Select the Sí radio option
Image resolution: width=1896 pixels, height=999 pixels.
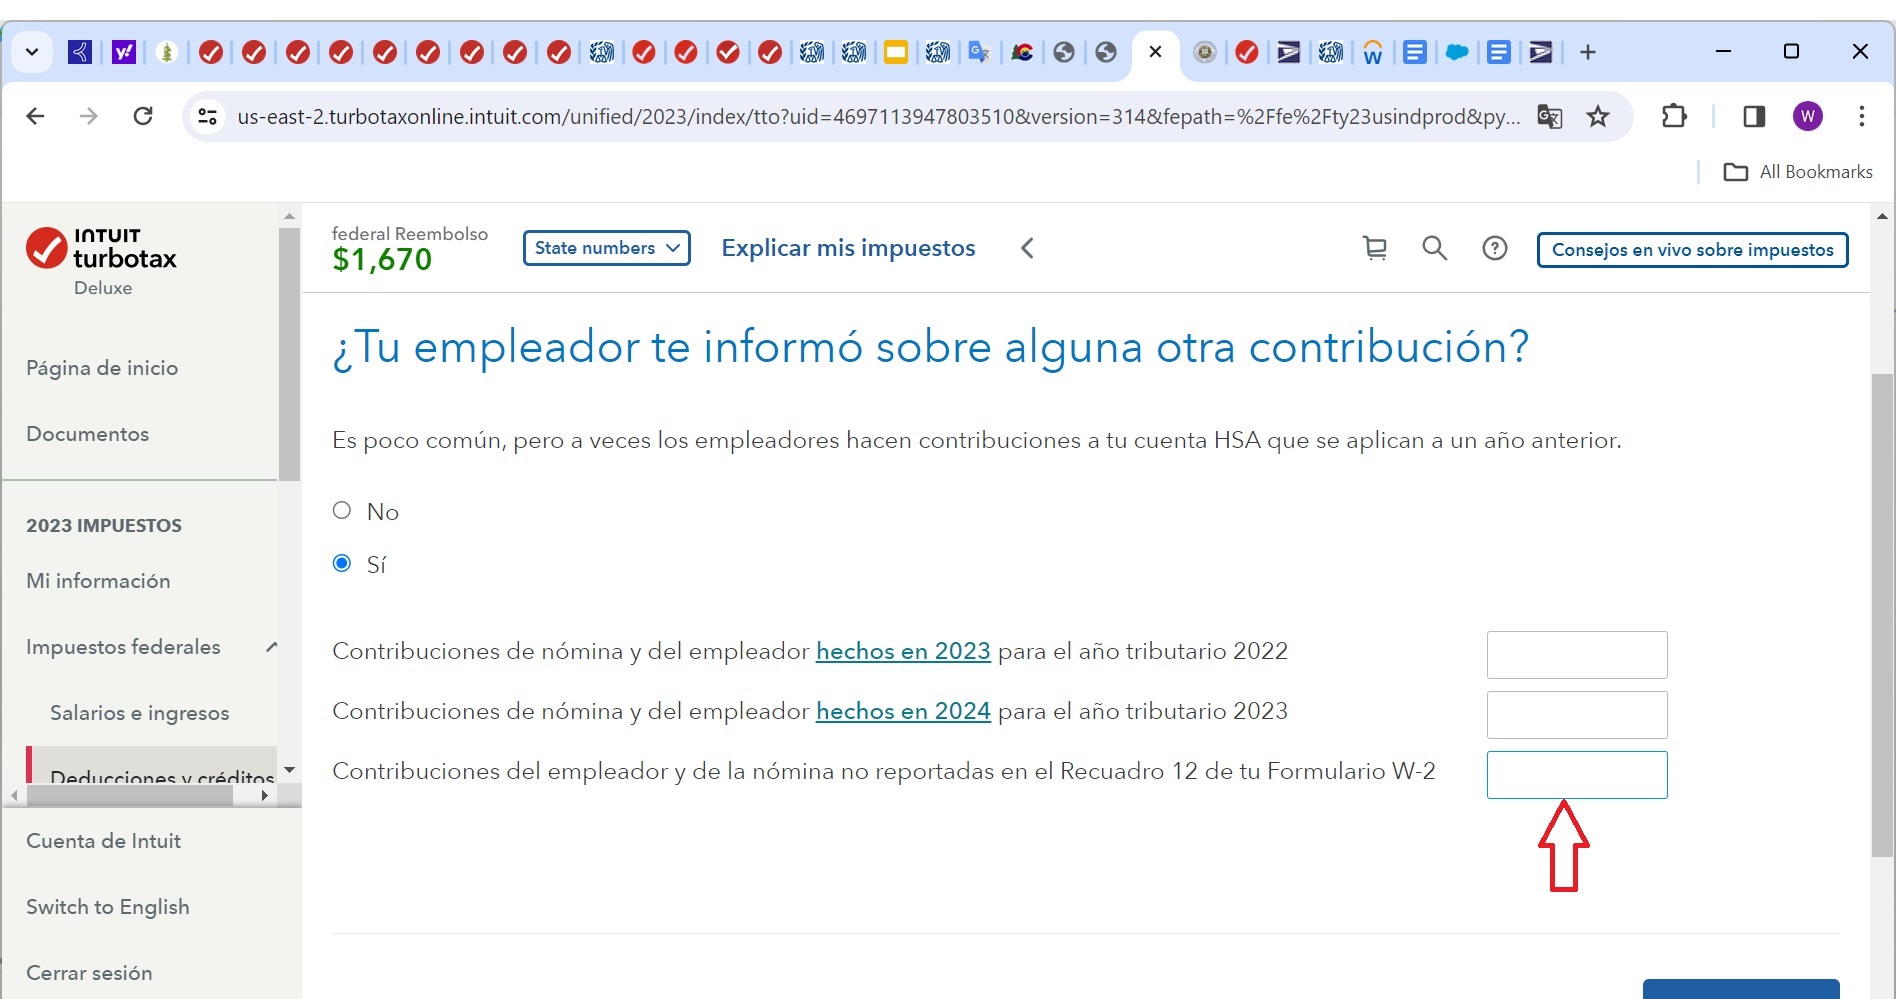[x=342, y=563]
